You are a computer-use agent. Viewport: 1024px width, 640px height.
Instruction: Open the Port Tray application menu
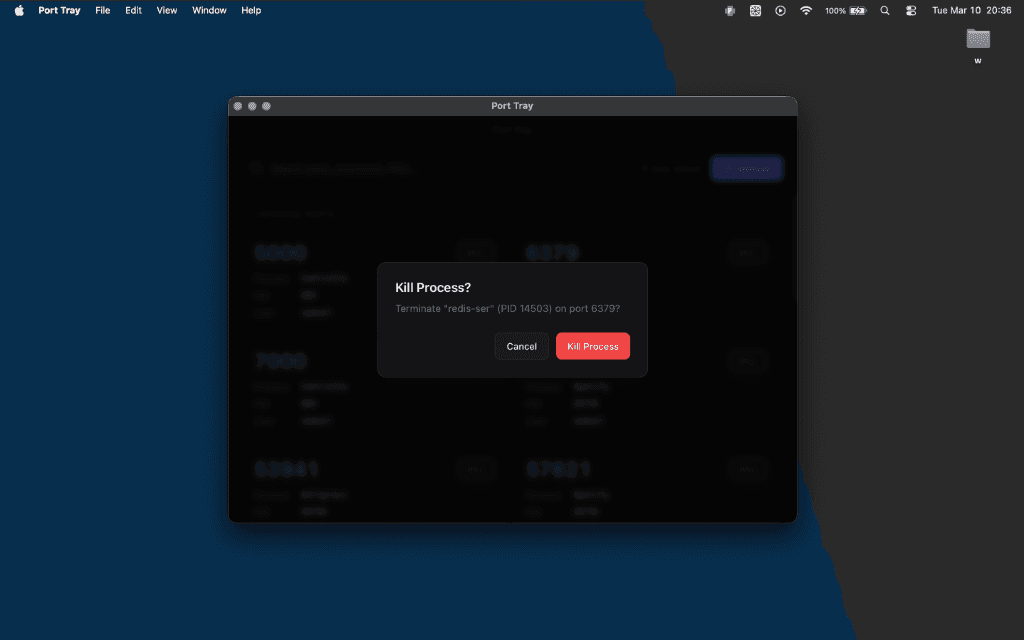point(59,10)
